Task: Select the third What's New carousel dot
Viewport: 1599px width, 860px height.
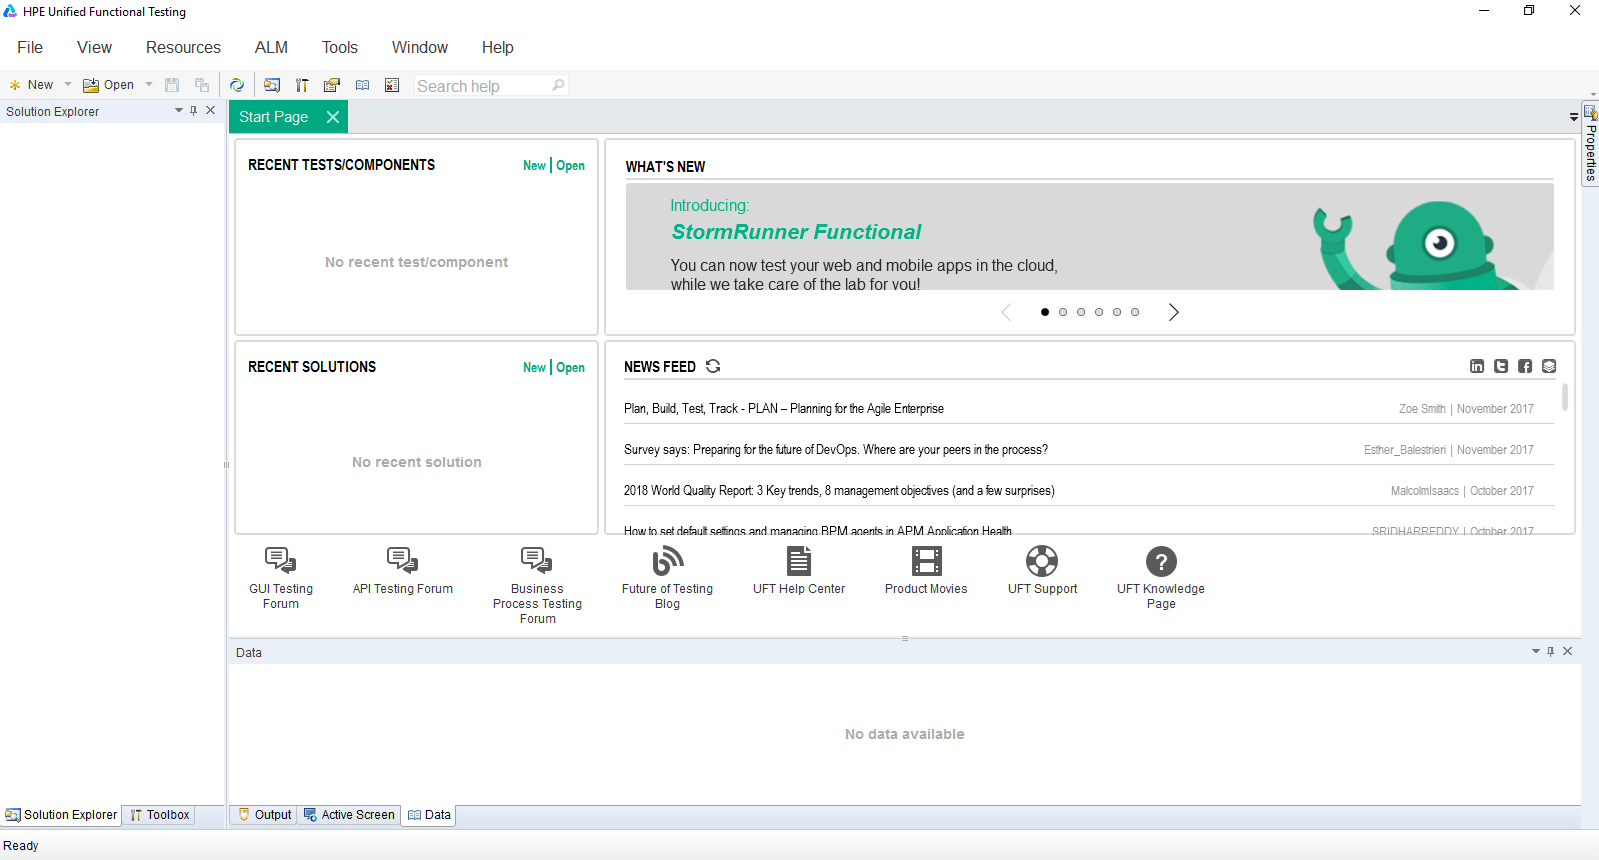Action: click(x=1081, y=312)
